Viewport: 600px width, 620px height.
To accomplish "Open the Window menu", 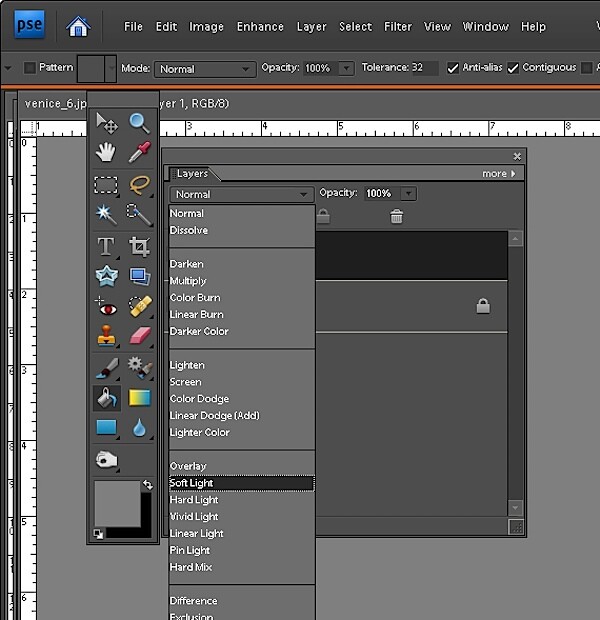I will point(485,26).
